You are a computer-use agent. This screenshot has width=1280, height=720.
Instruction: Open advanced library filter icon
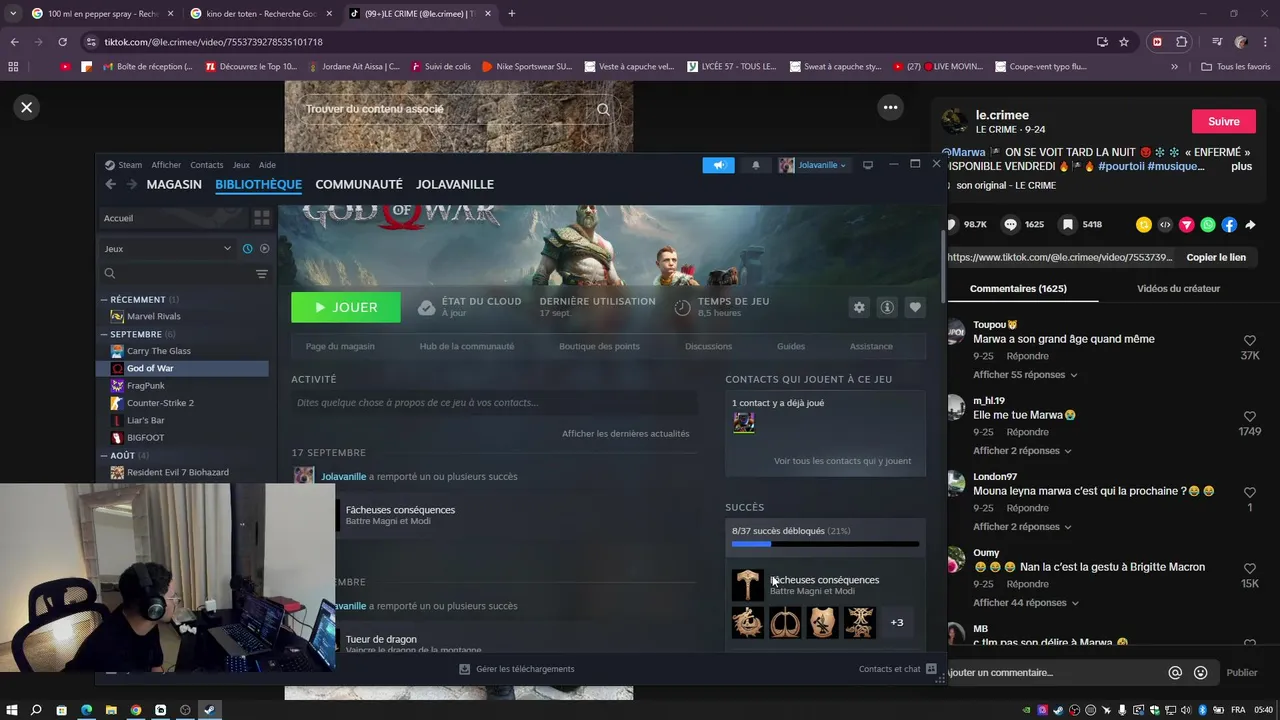(262, 274)
